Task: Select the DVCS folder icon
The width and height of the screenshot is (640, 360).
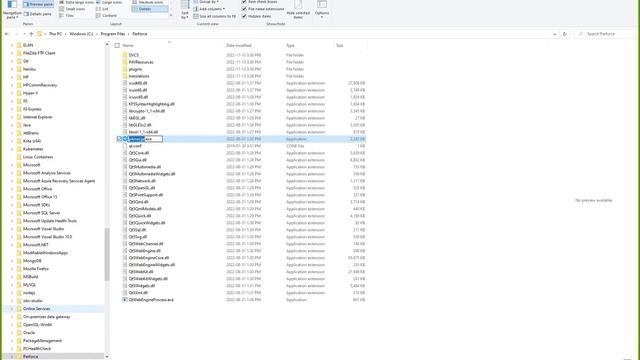Action: click(x=125, y=55)
